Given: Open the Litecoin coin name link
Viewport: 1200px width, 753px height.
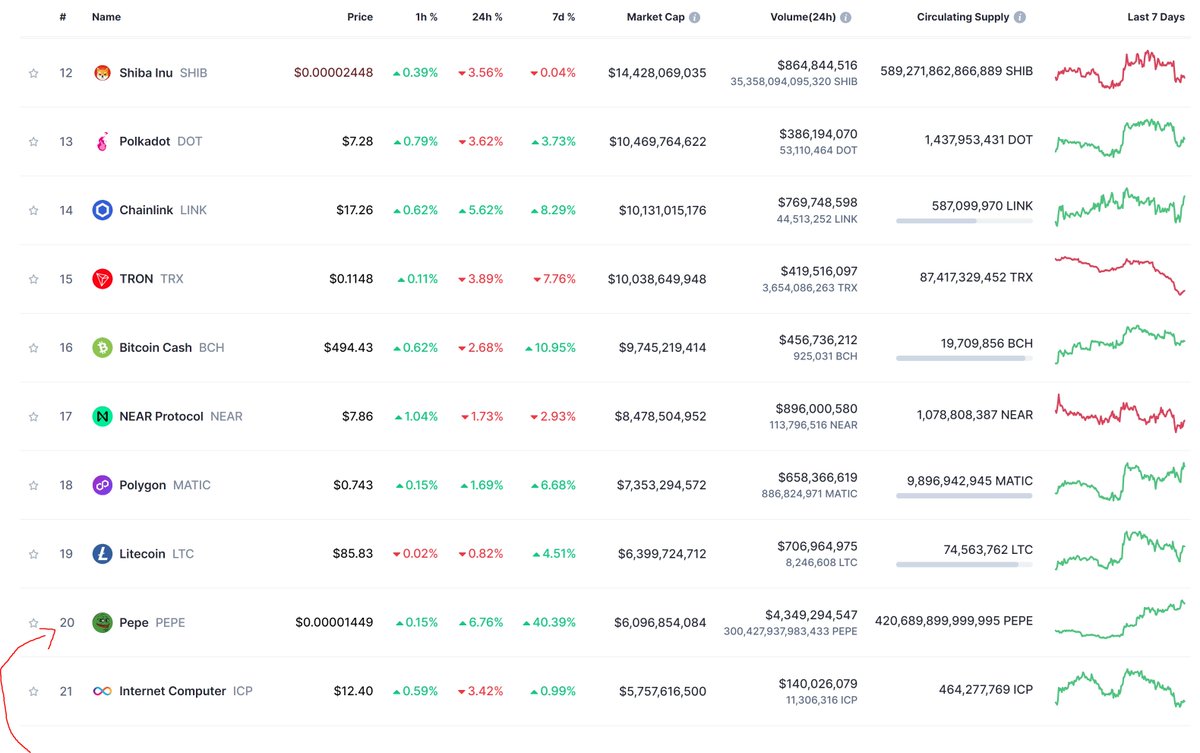Looking at the screenshot, I should click(145, 553).
